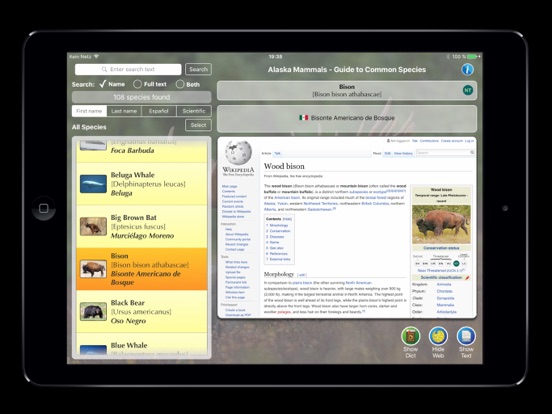Click the Mexican flag icon
The image size is (552, 414).
coord(303,118)
